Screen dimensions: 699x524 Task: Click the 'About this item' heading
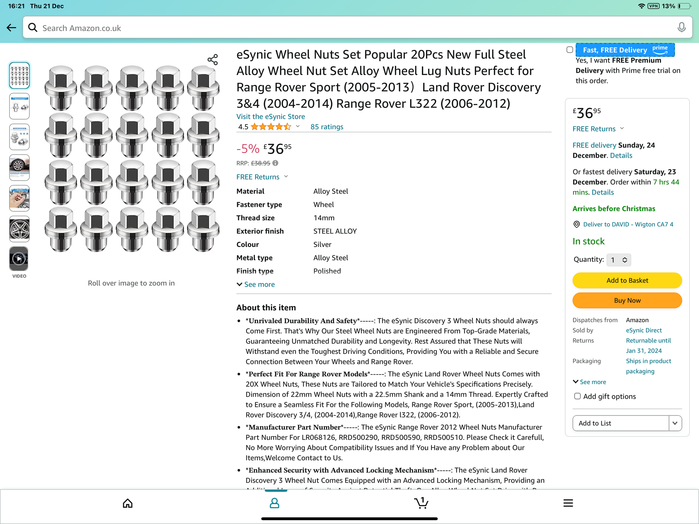point(266,308)
